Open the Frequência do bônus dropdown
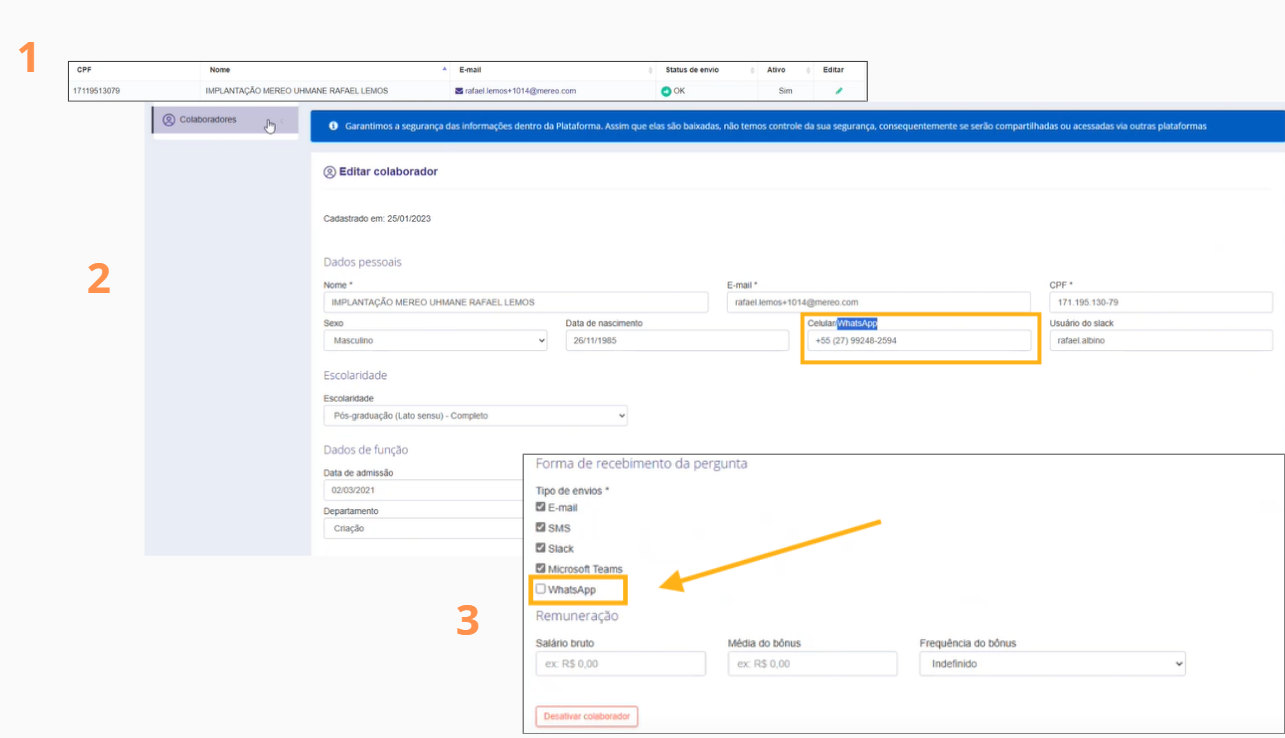The image size is (1285, 738). click(1052, 664)
